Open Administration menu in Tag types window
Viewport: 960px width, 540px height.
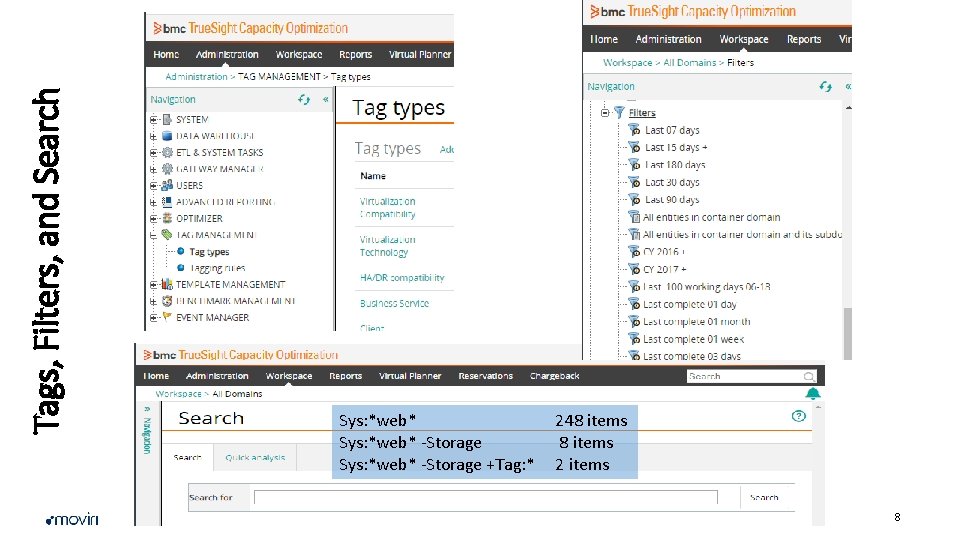point(227,54)
